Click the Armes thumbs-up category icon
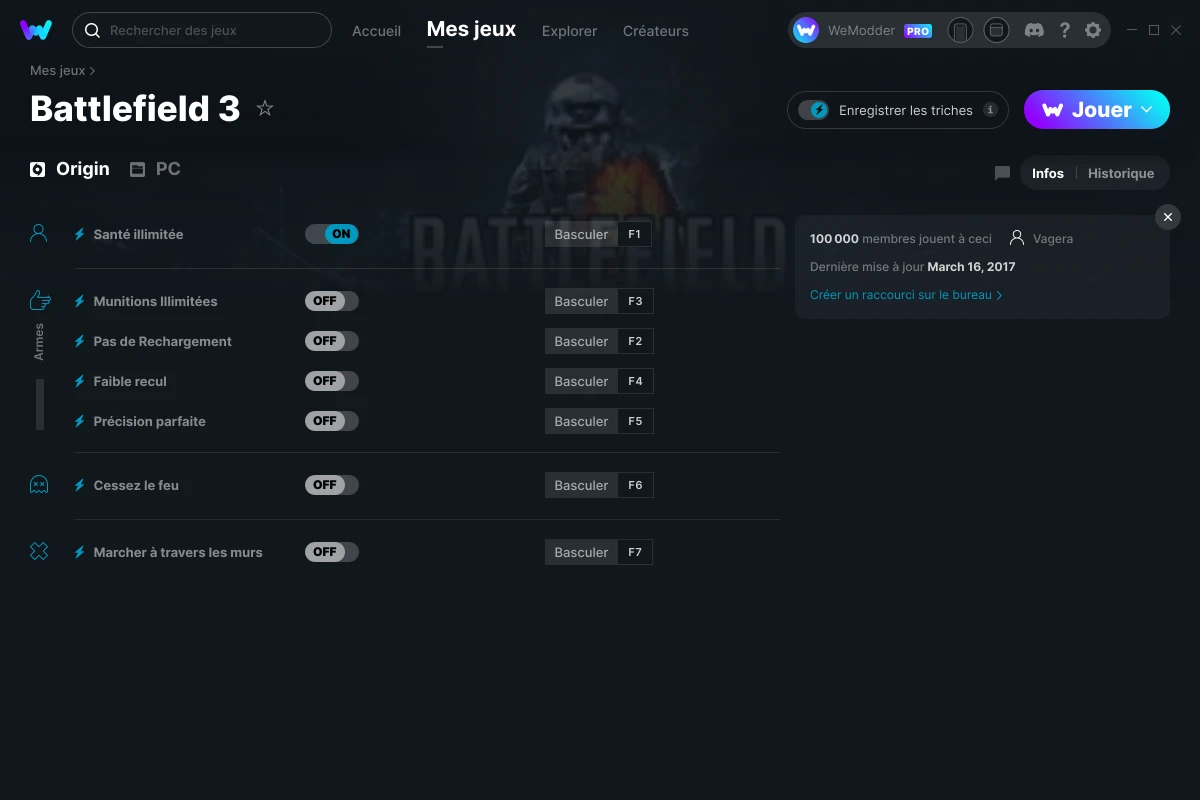This screenshot has width=1200, height=800. 39,300
